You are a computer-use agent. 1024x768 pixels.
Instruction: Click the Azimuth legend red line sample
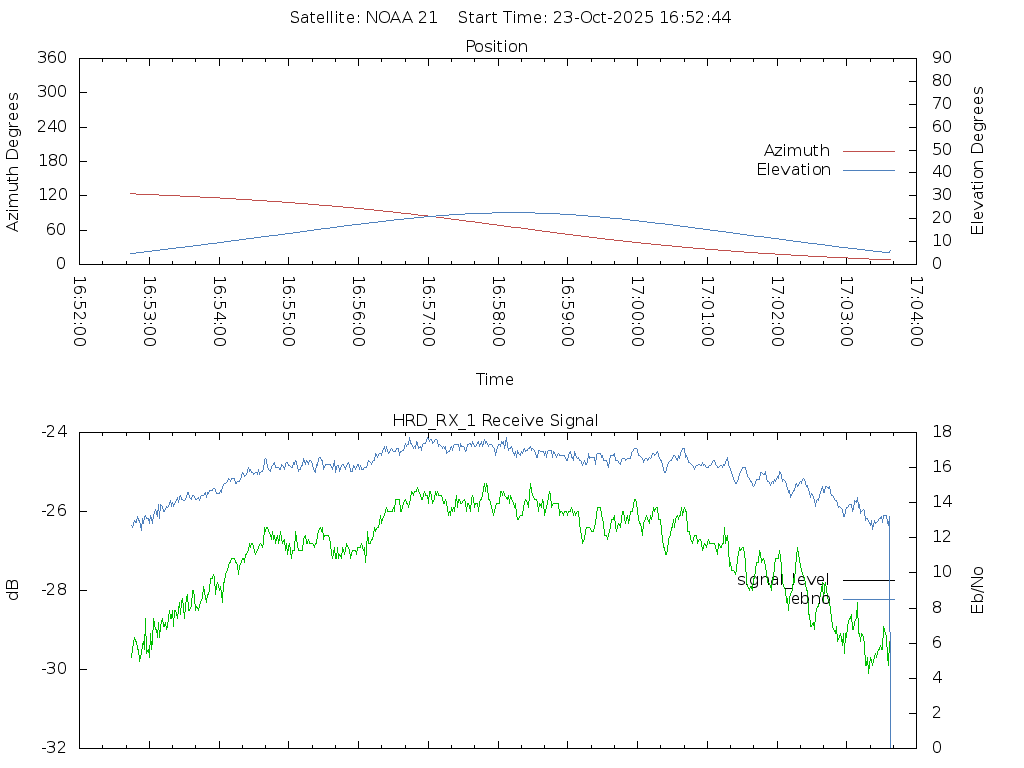click(x=868, y=151)
